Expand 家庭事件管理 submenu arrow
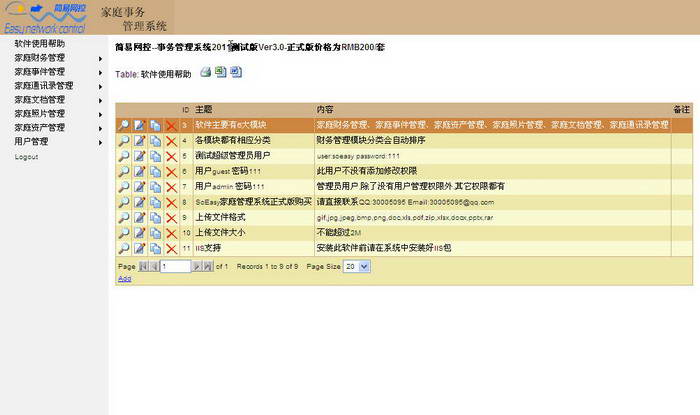The width and height of the screenshot is (700, 415). [100, 72]
